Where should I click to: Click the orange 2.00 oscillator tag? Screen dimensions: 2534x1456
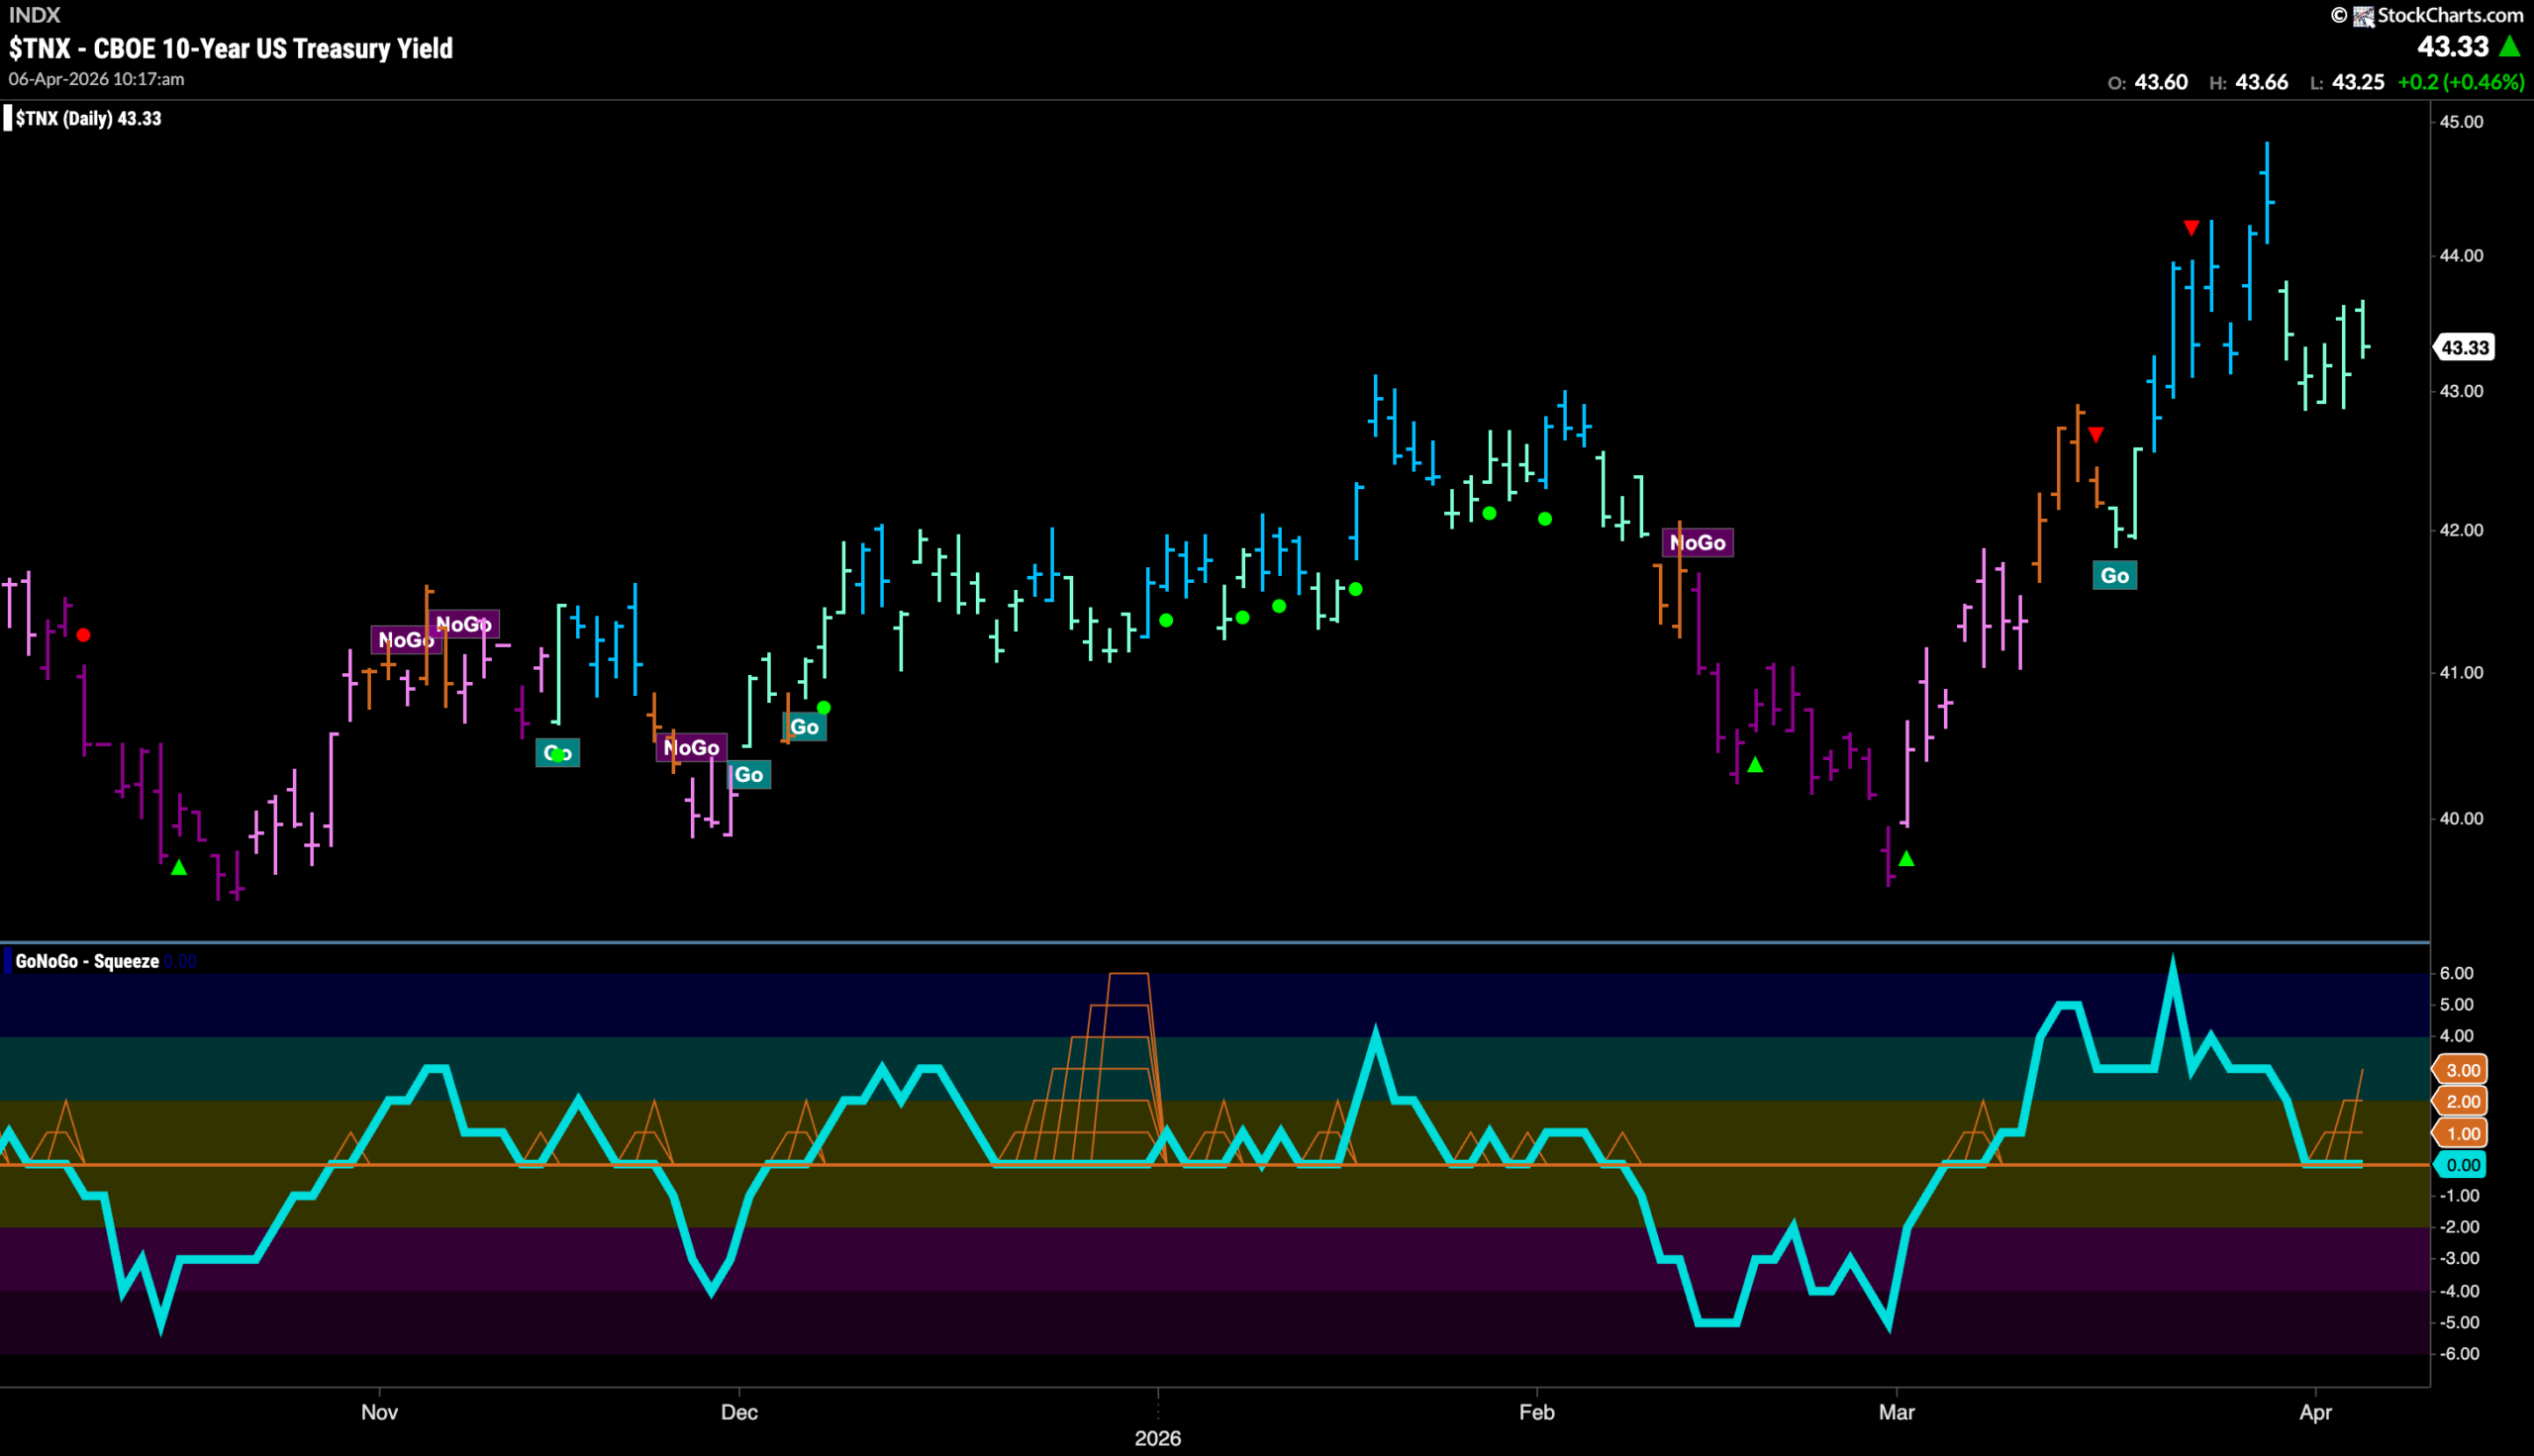click(x=2462, y=1102)
